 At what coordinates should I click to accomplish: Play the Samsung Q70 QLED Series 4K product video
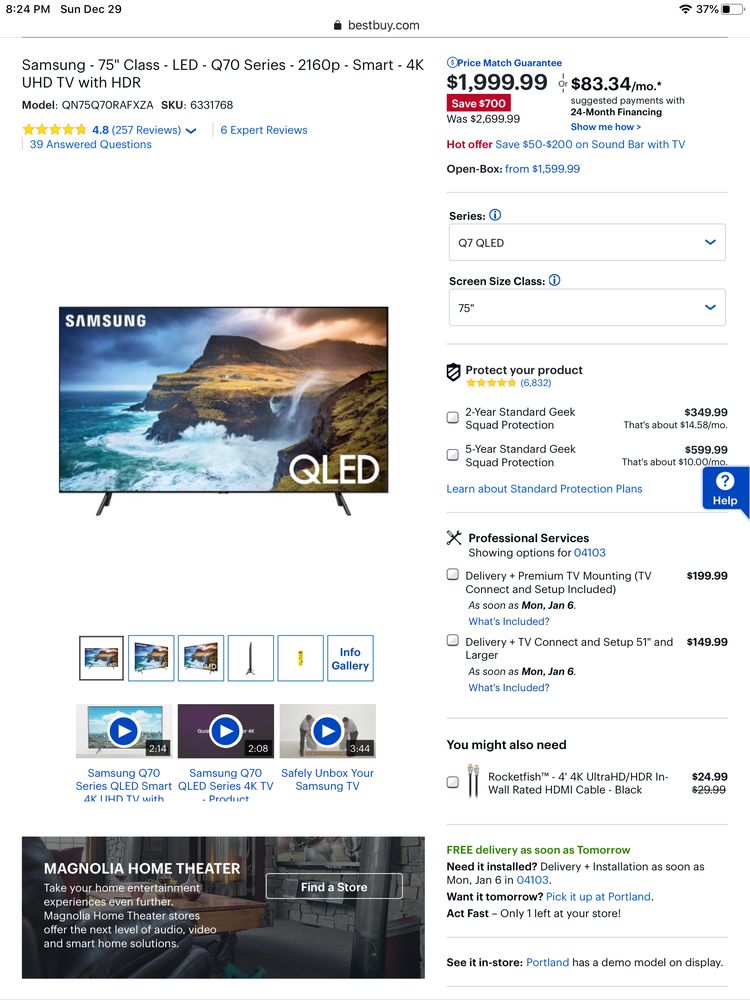coord(225,731)
